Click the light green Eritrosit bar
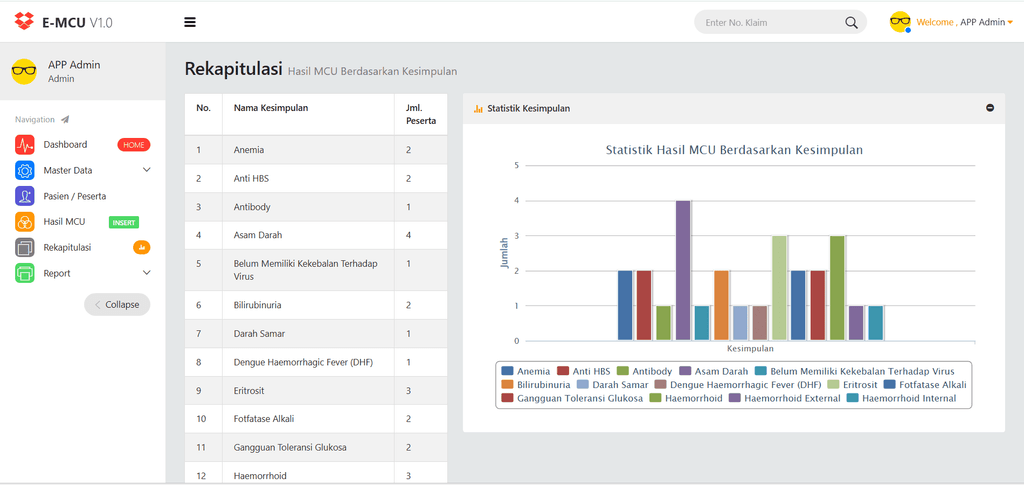This screenshot has width=1024, height=485. click(778, 288)
